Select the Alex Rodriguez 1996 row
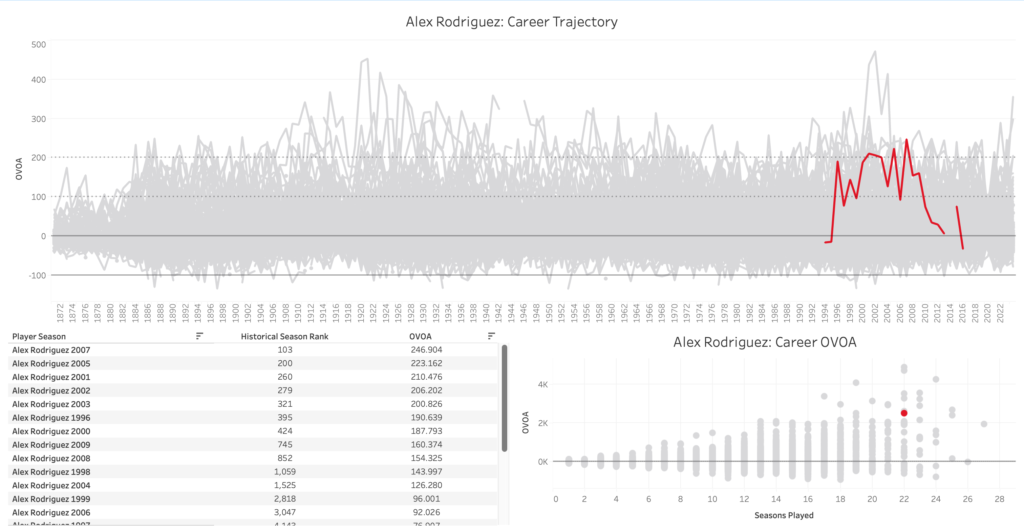This screenshot has height=529, width=1024. coord(253,417)
